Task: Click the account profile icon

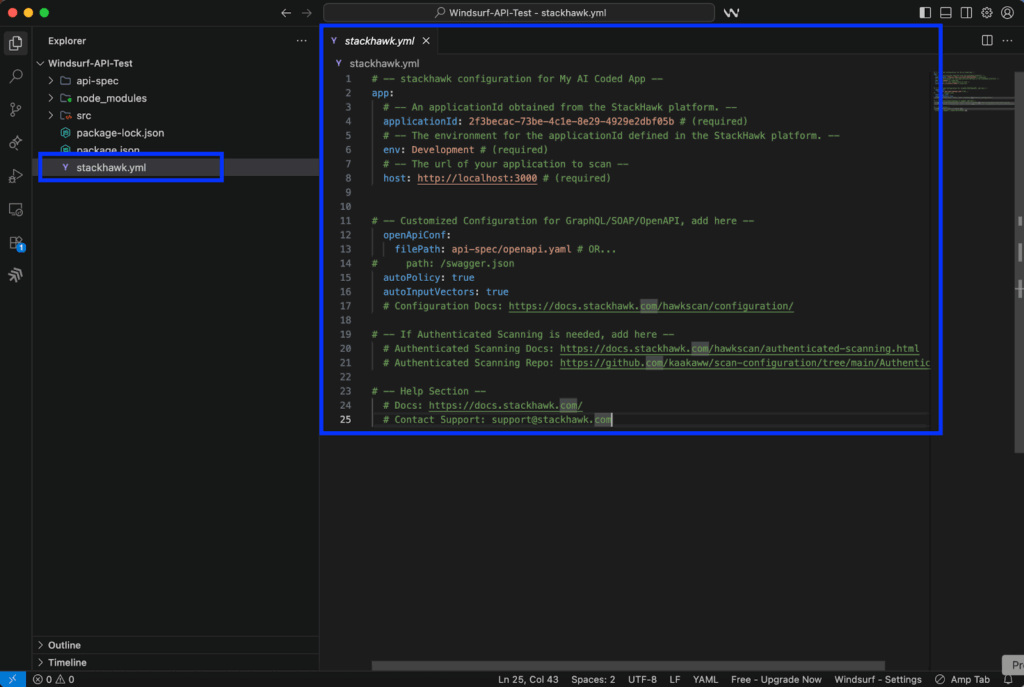Action: click(x=1008, y=13)
